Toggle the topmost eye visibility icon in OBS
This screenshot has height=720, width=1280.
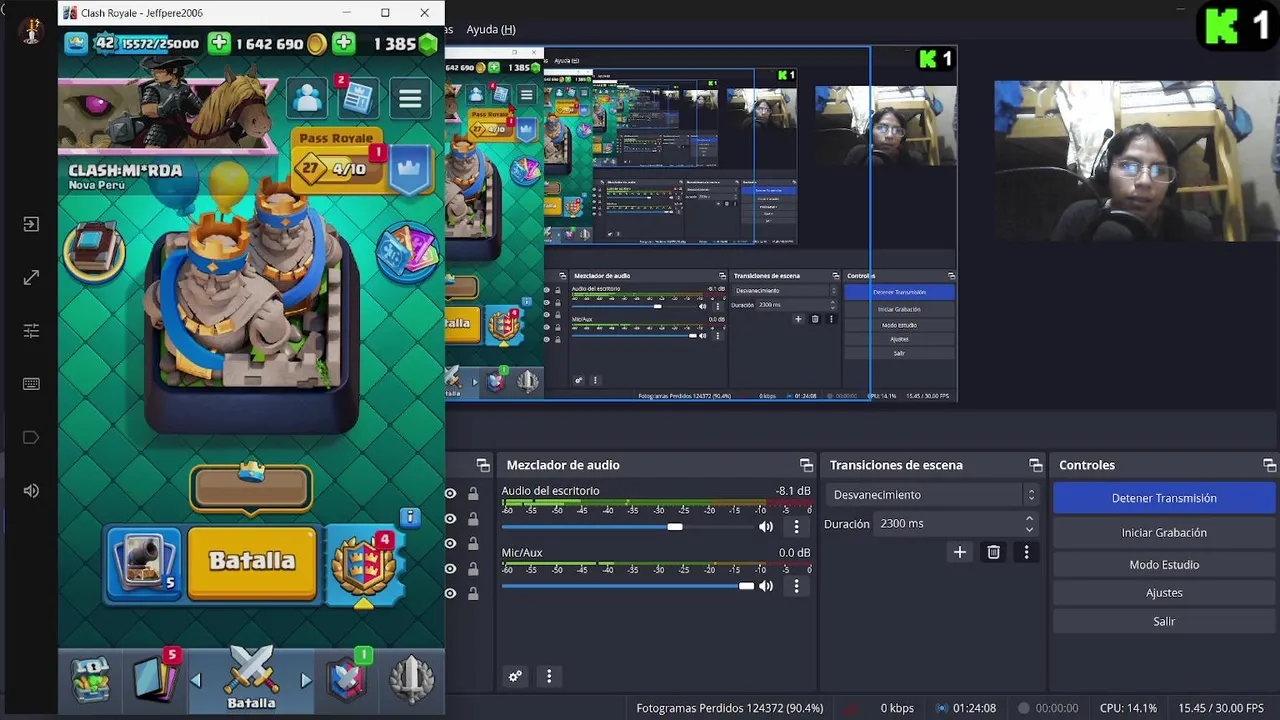(451, 493)
